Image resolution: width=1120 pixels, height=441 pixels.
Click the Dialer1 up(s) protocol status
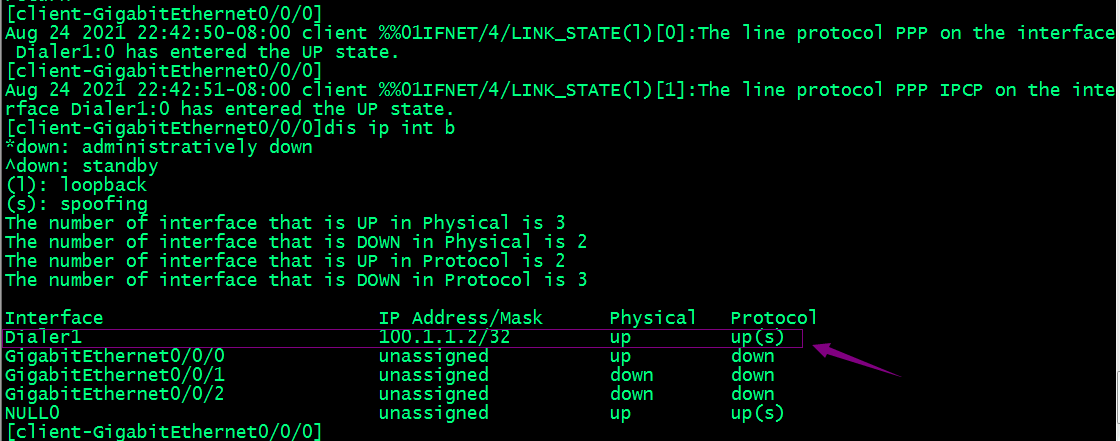(757, 337)
